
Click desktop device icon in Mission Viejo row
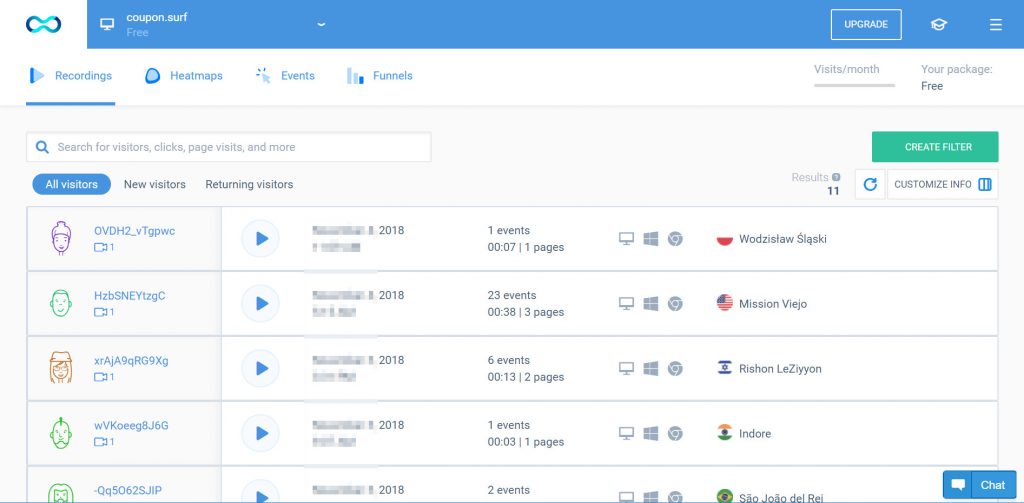[626, 303]
